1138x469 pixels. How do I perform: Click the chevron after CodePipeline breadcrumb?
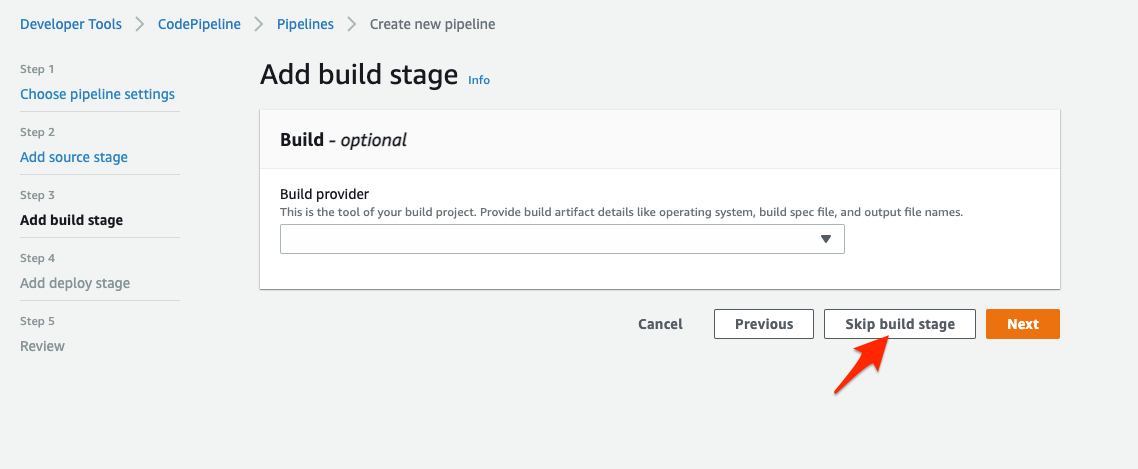coord(259,24)
